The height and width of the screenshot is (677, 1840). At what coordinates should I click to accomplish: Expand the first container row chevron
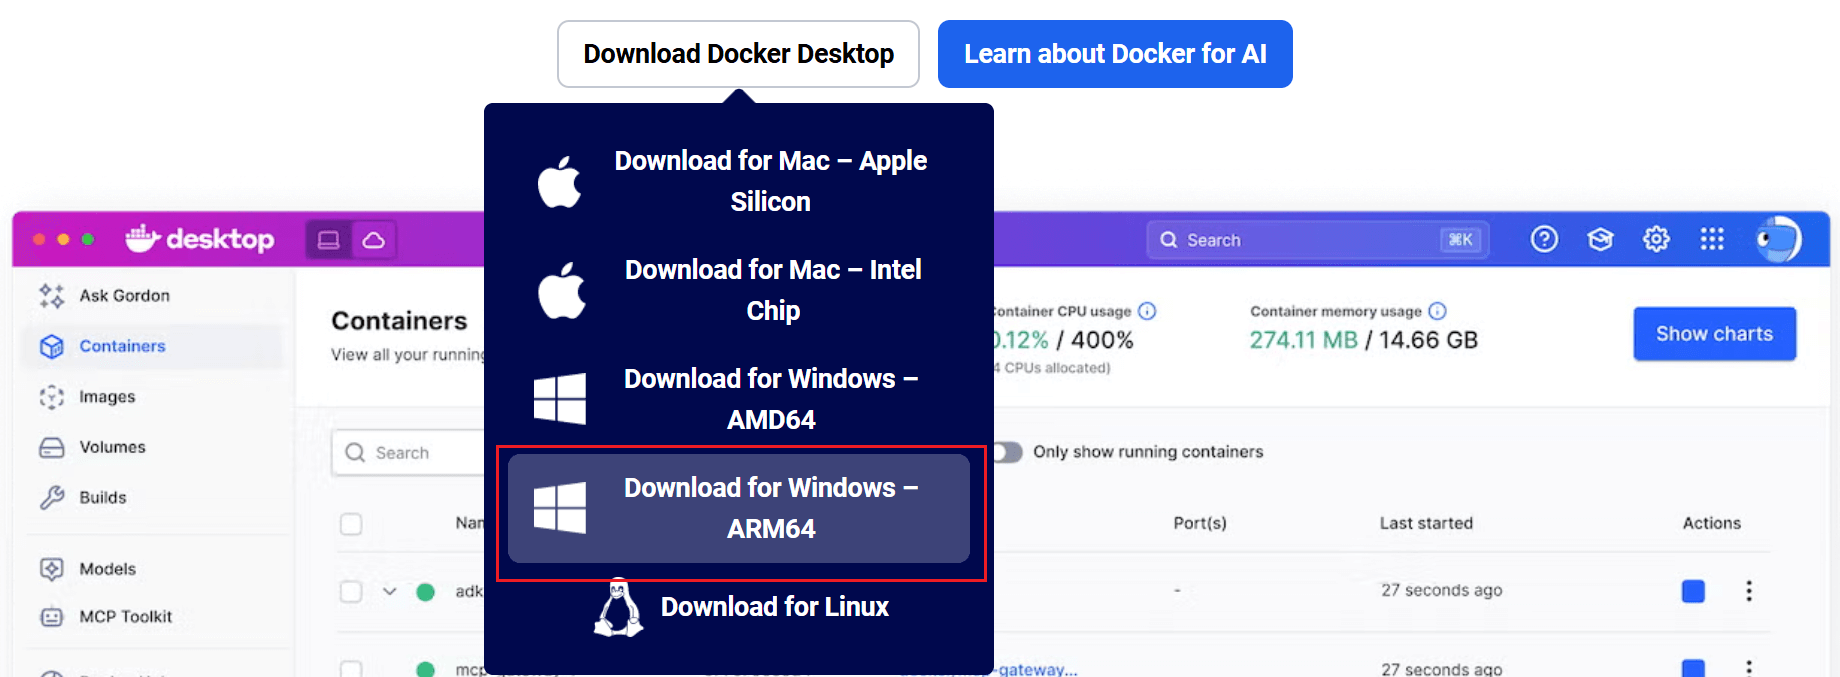click(x=390, y=591)
